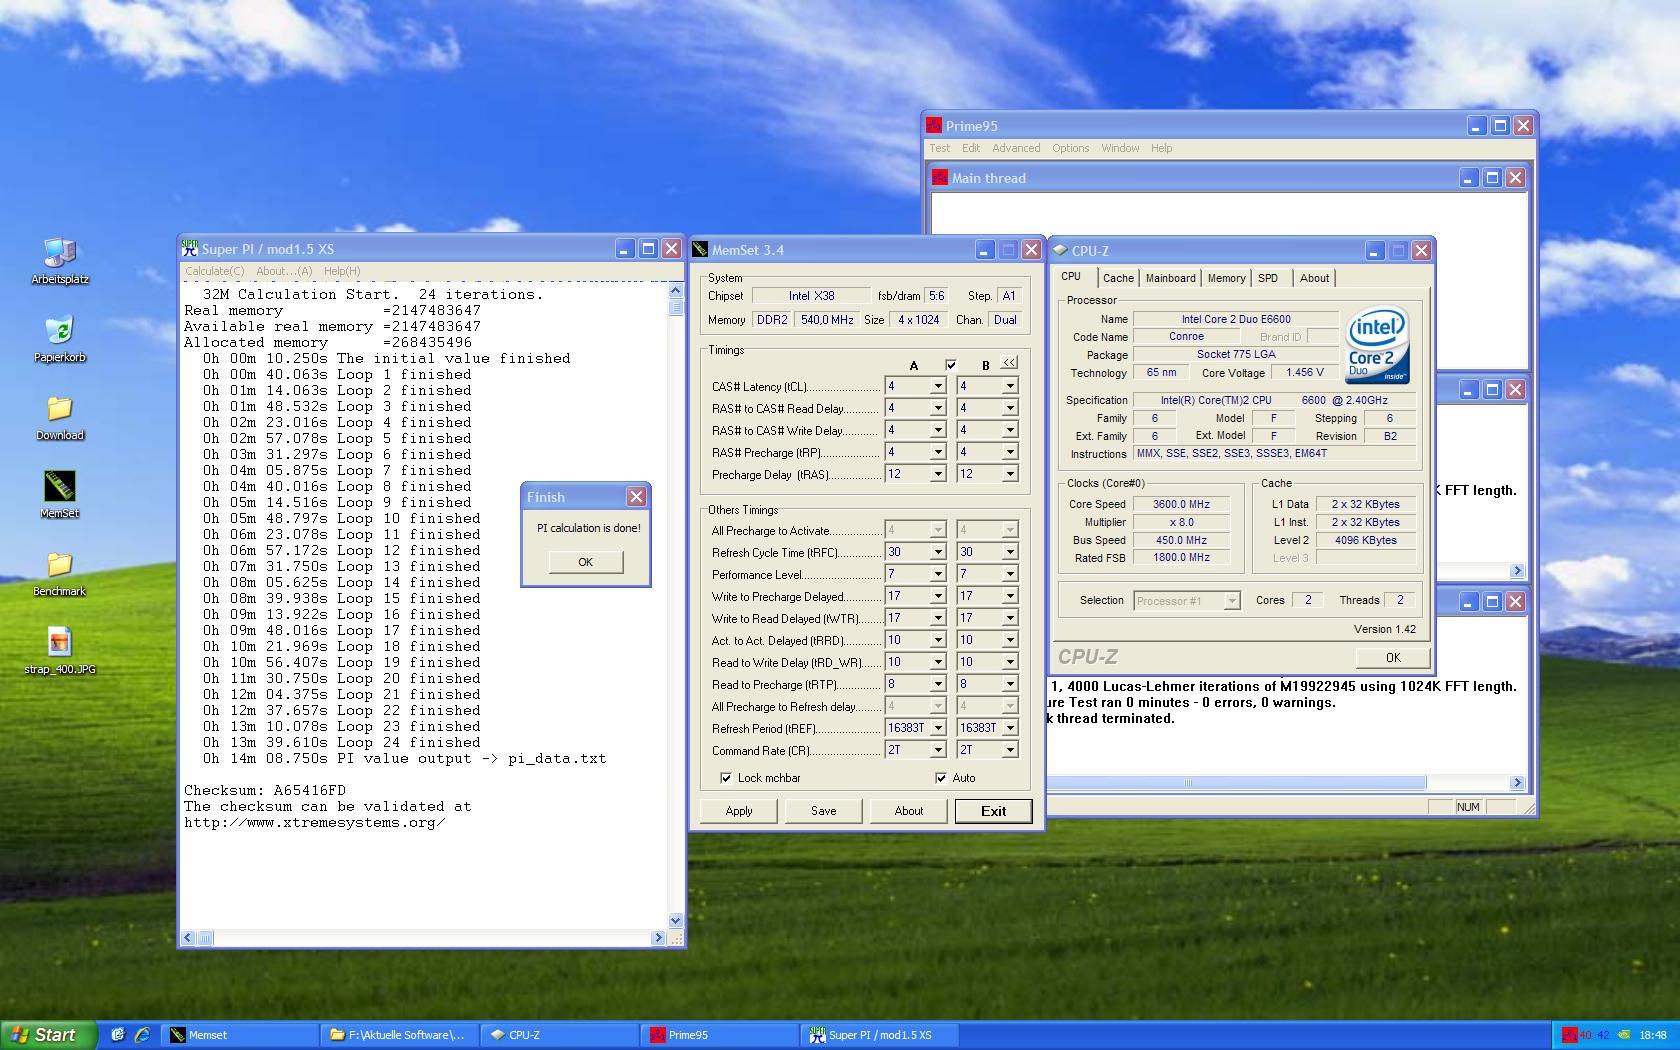Click the Main thread window icon

tap(940, 177)
